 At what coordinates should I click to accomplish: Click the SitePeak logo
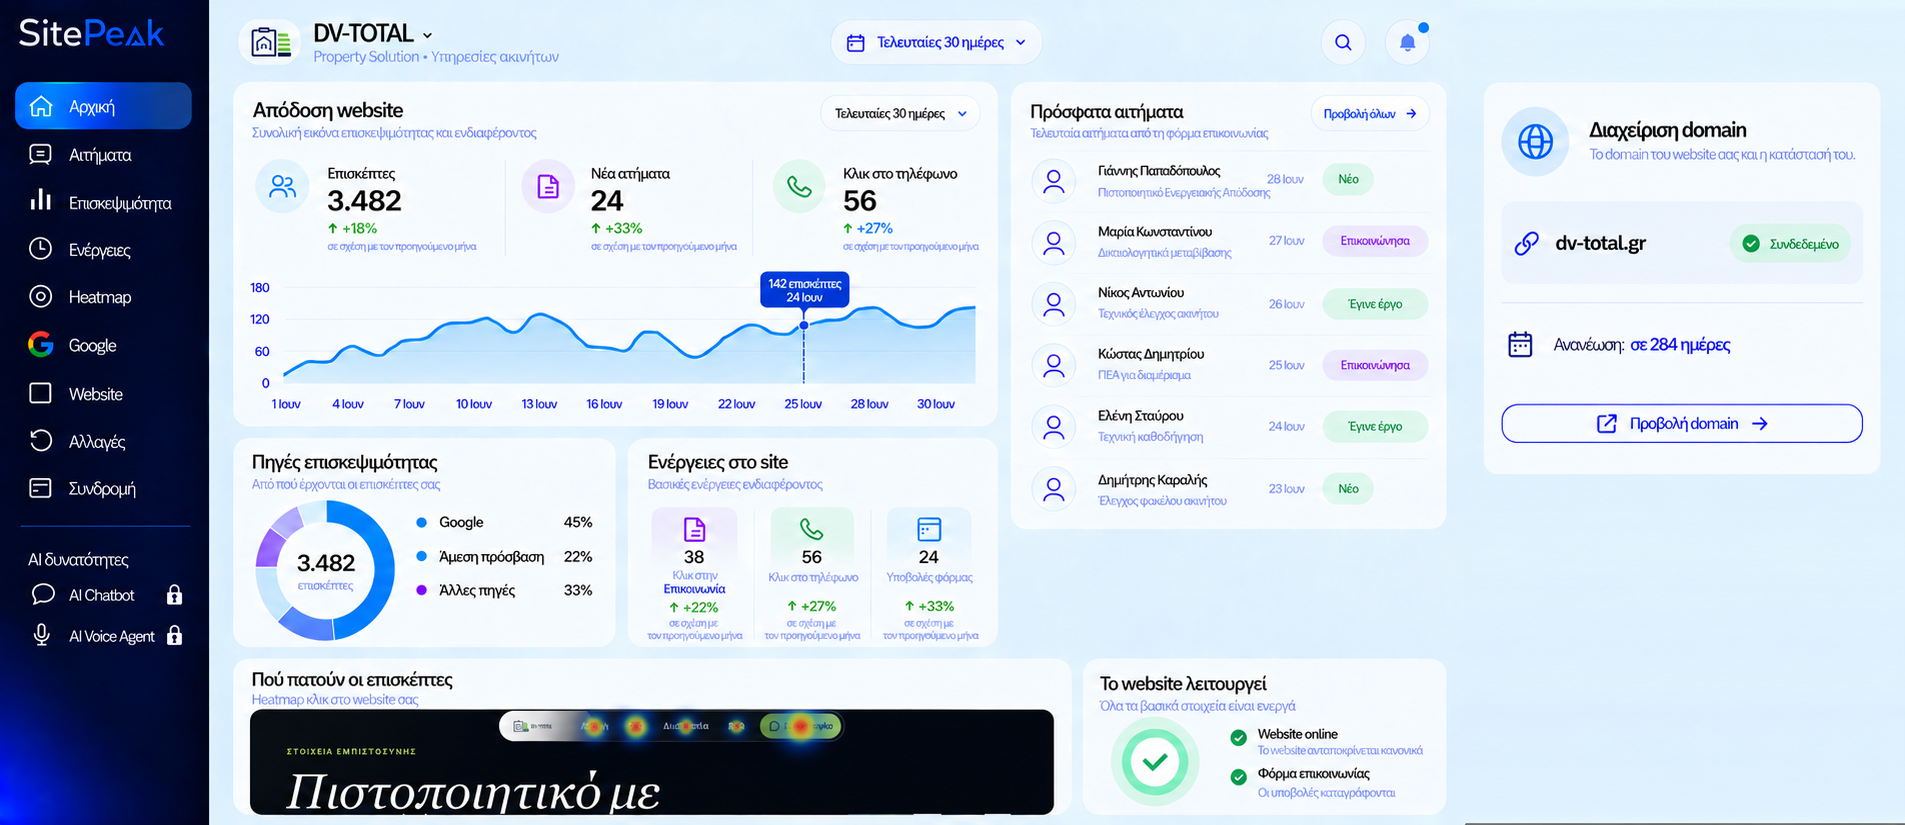coord(91,33)
